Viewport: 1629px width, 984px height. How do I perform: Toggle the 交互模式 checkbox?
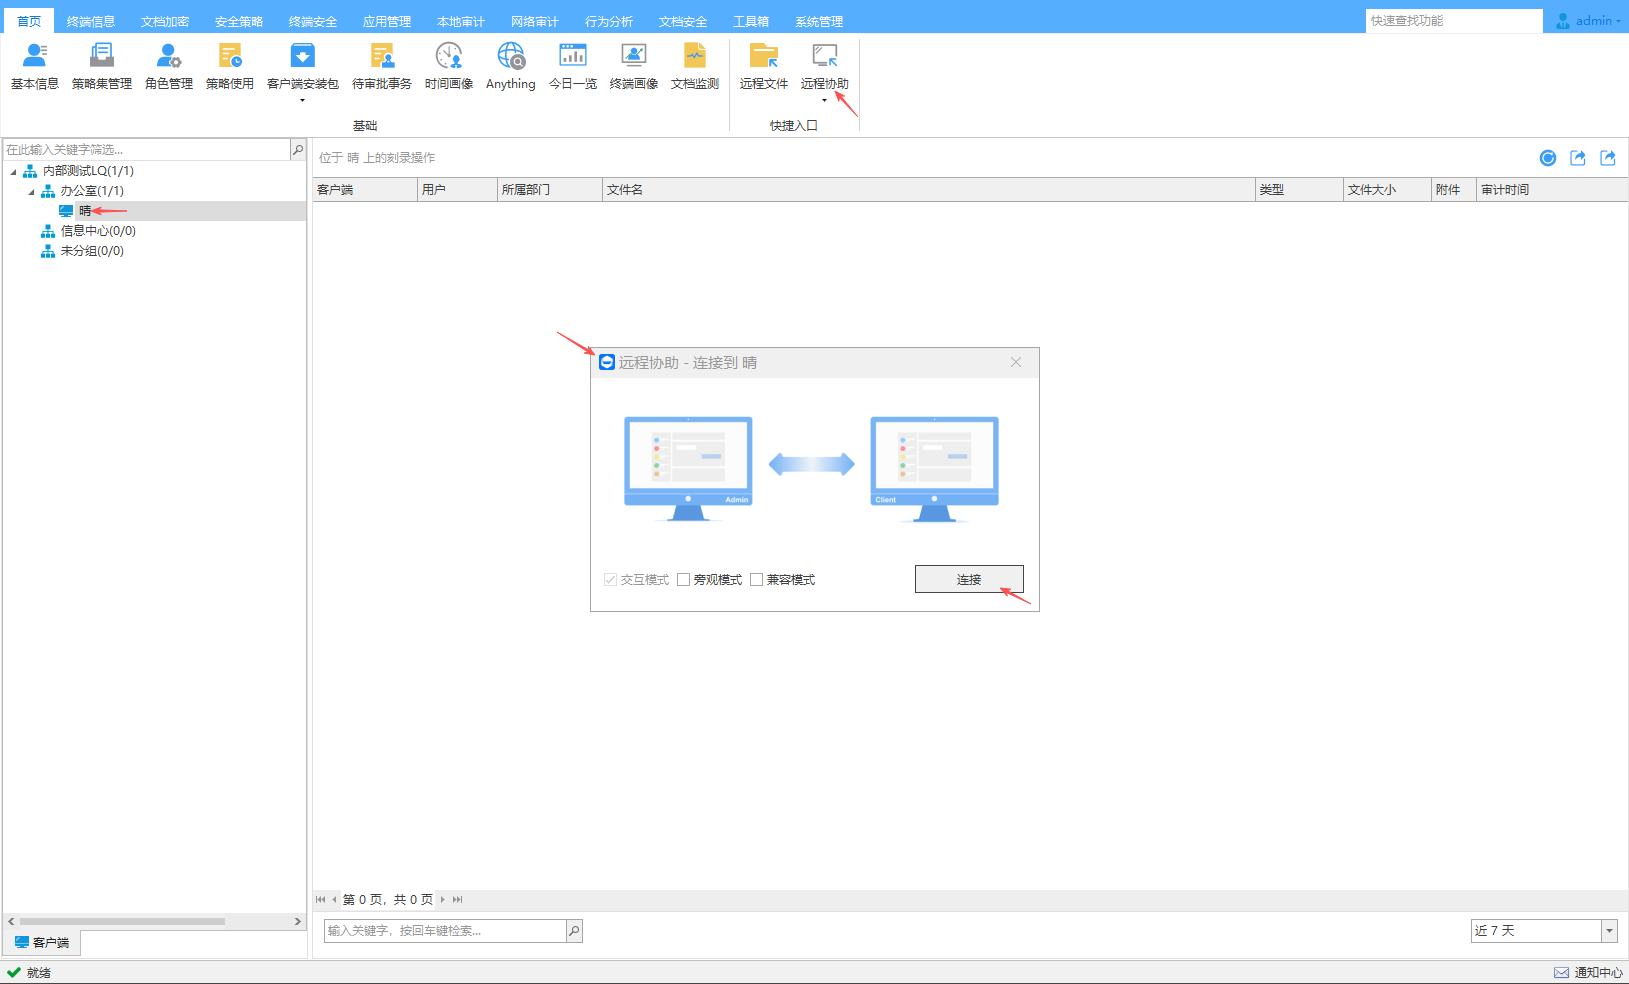(610, 580)
